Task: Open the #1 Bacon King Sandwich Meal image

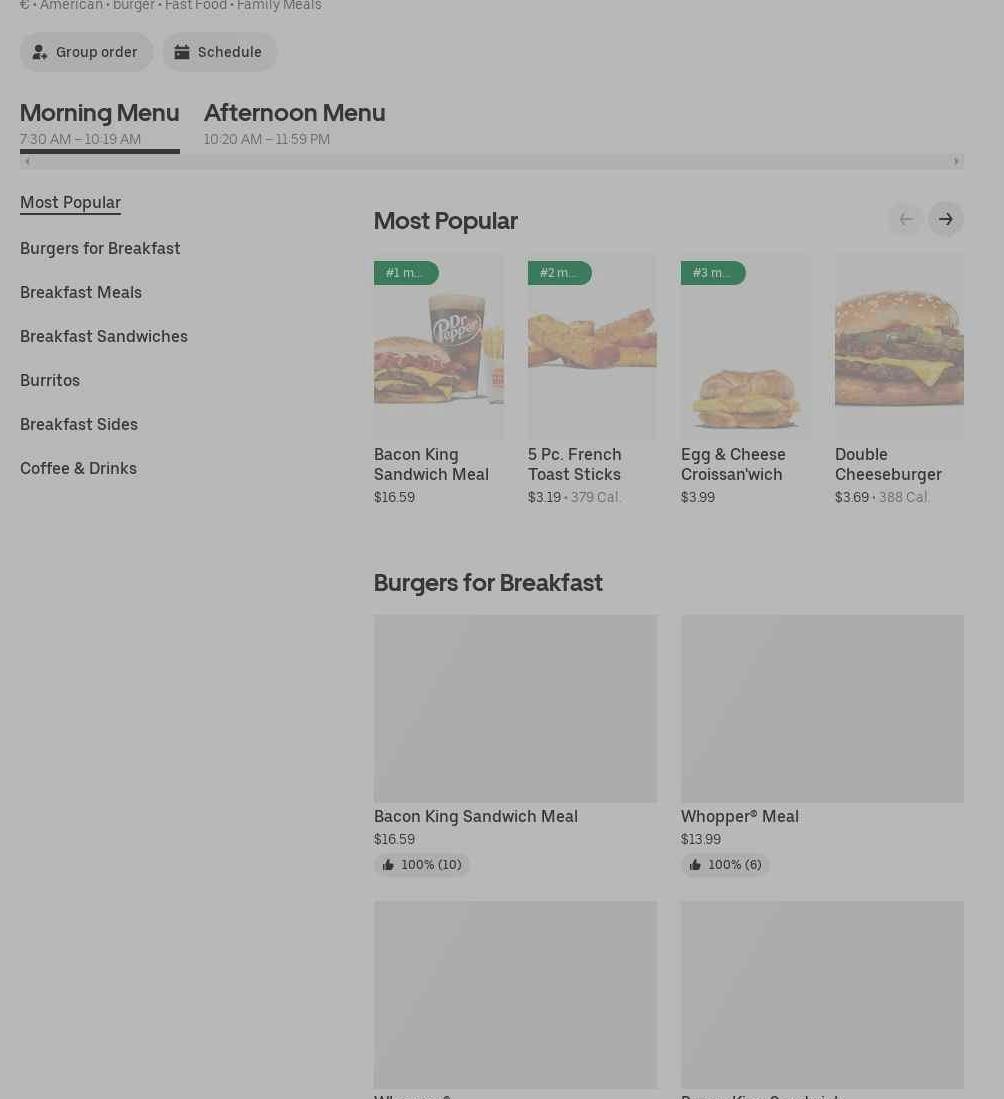Action: [x=438, y=346]
